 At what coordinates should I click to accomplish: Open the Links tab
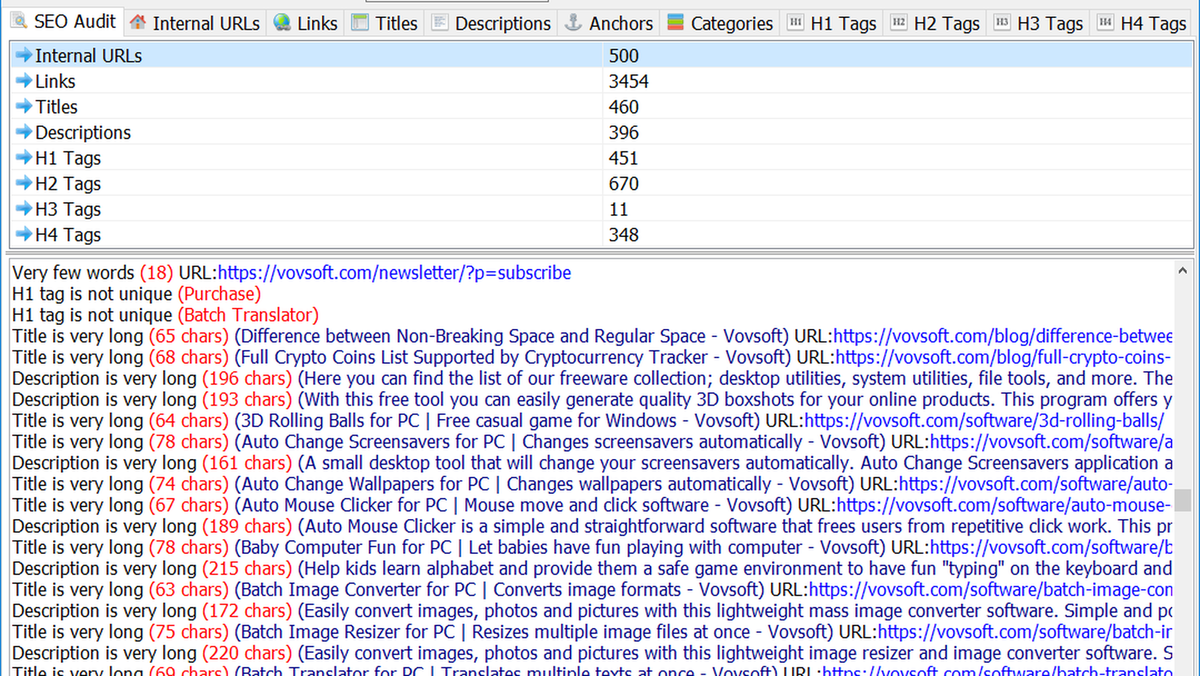coord(305,23)
